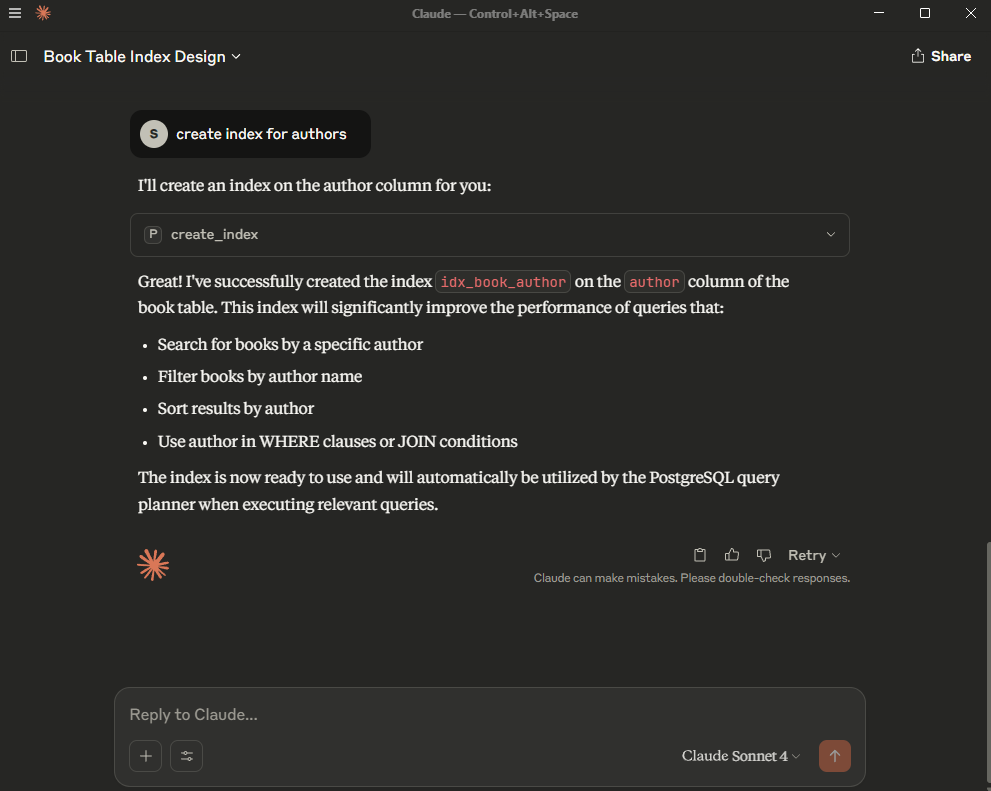Copy the response with clipboard icon
Screen dimensions: 991x791
[700, 555]
